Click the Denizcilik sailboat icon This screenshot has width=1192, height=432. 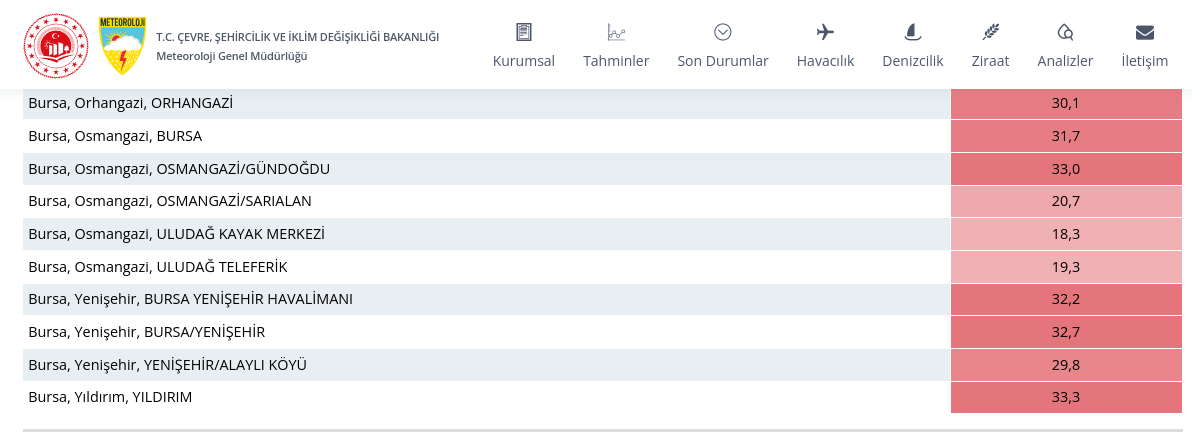tap(912, 32)
